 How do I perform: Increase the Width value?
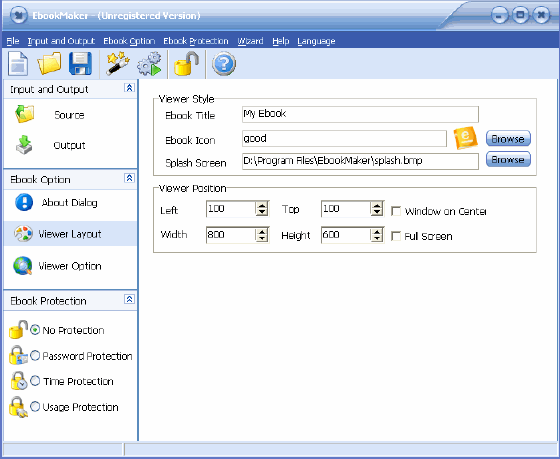[x=262, y=231]
